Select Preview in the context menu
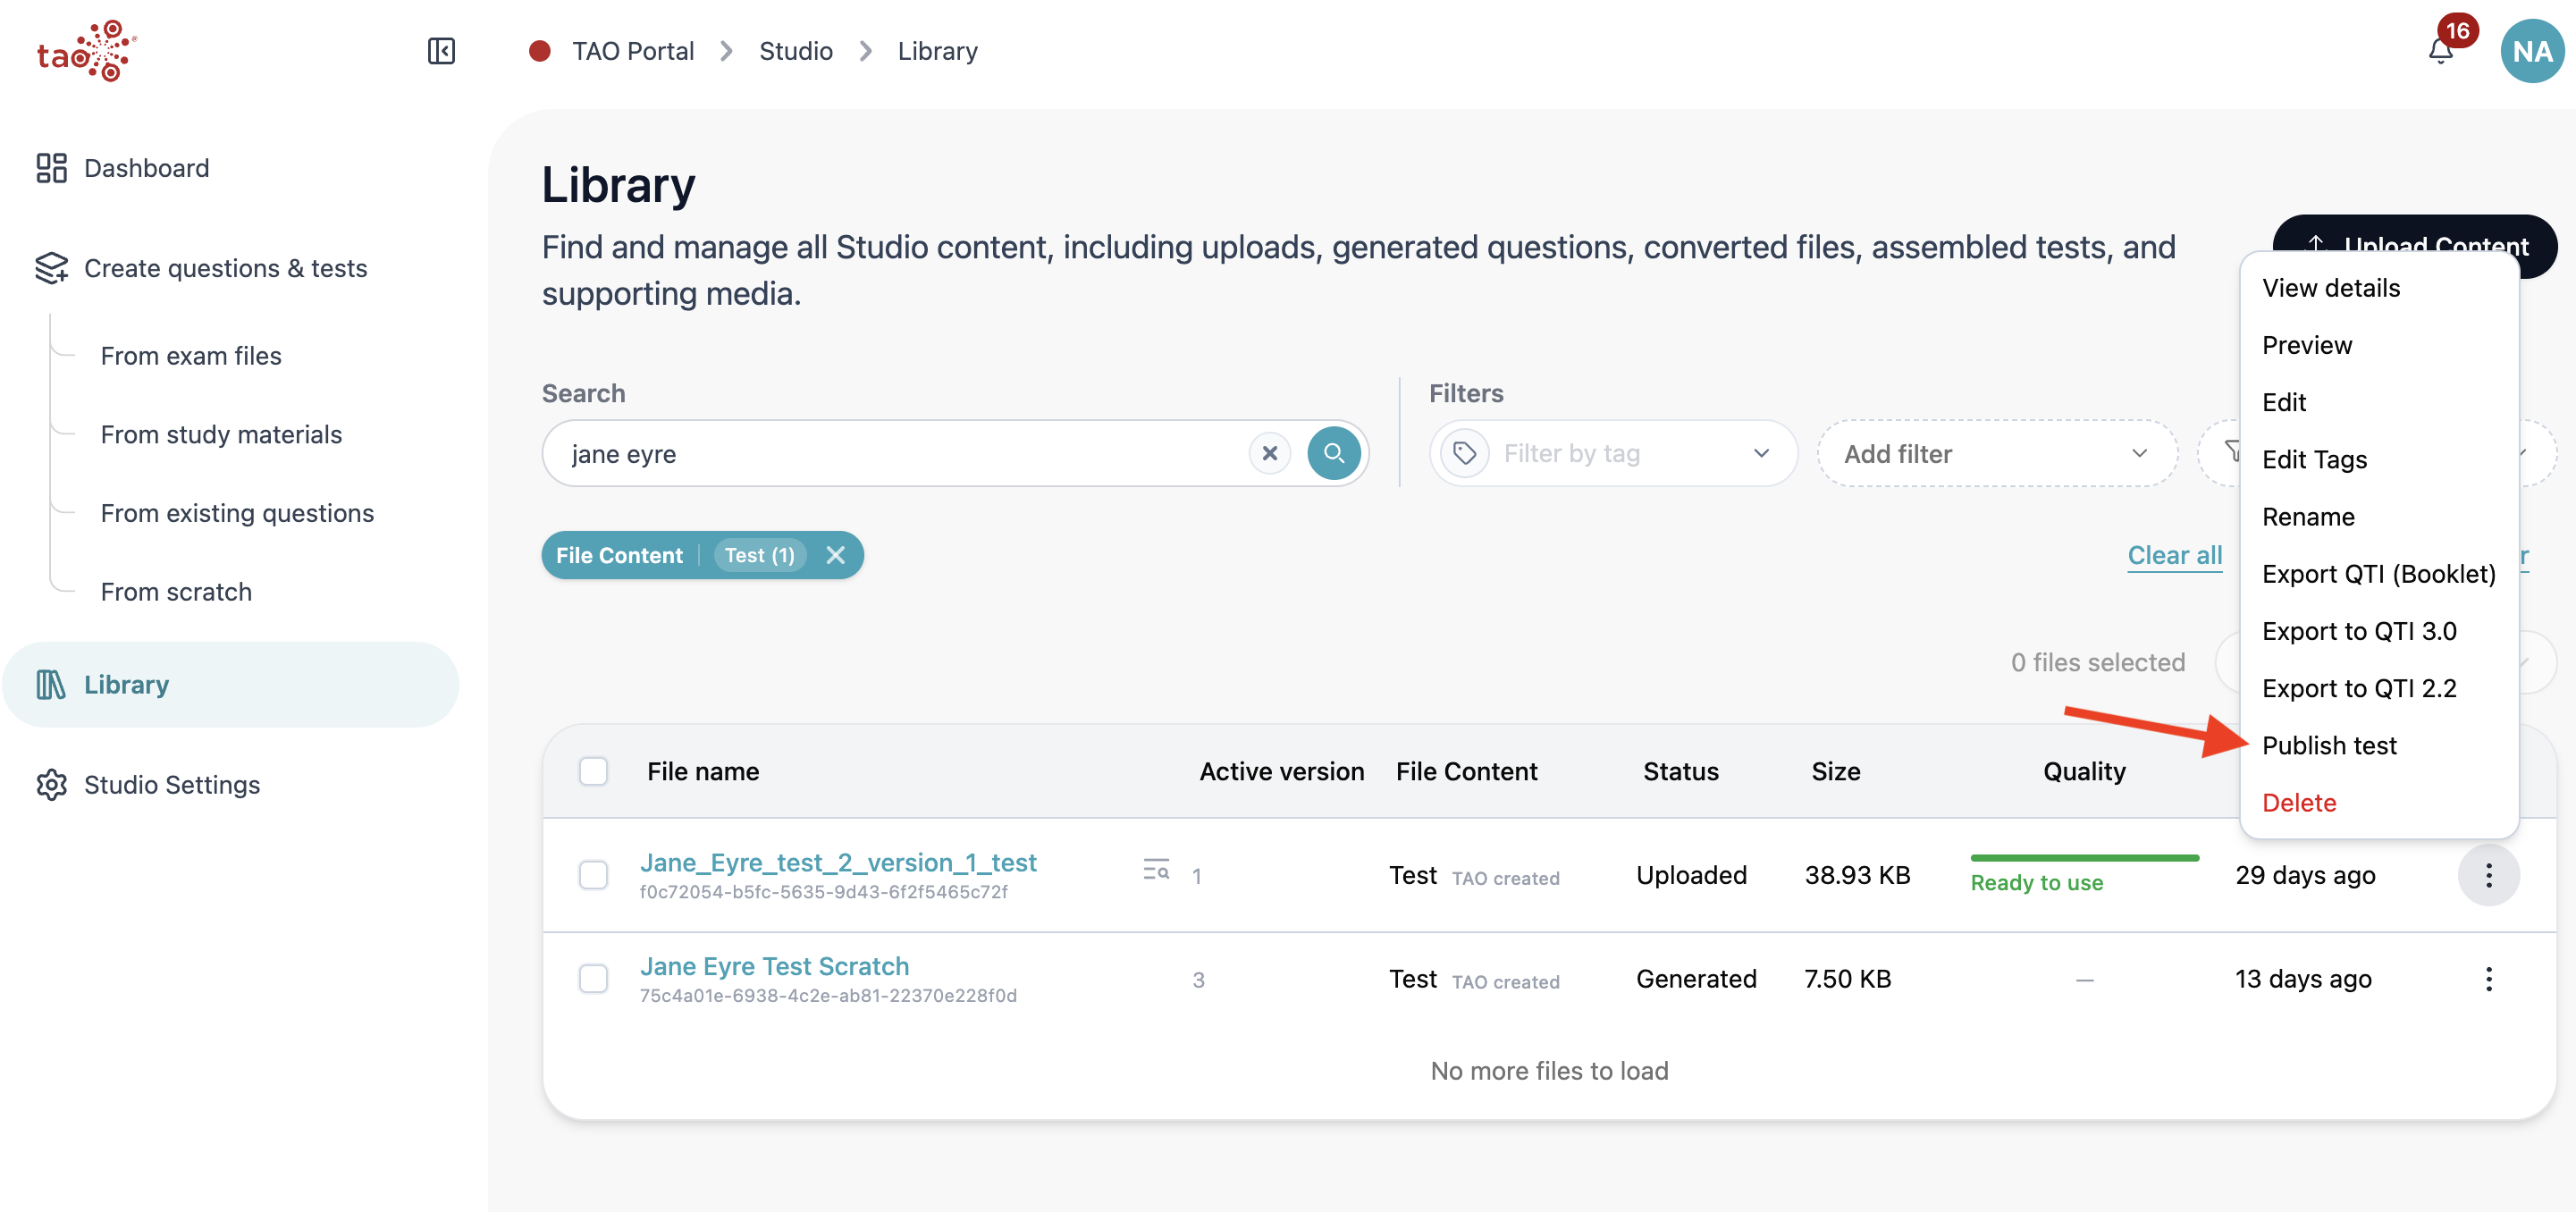This screenshot has height=1212, width=2576. 2306,345
